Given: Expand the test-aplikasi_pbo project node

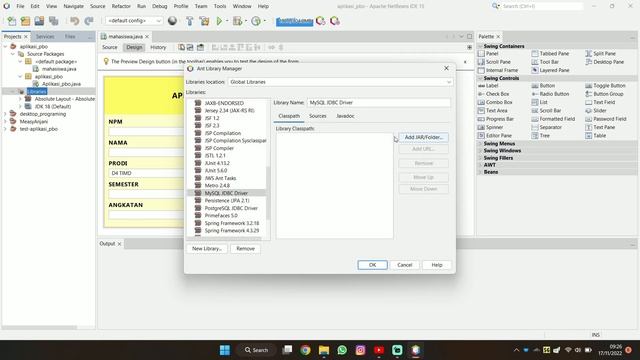Looking at the screenshot, I should (x=6, y=129).
